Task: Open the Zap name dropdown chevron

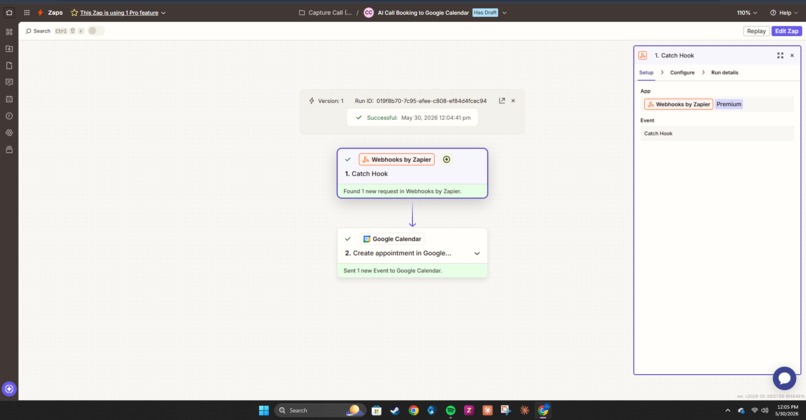Action: 504,13
